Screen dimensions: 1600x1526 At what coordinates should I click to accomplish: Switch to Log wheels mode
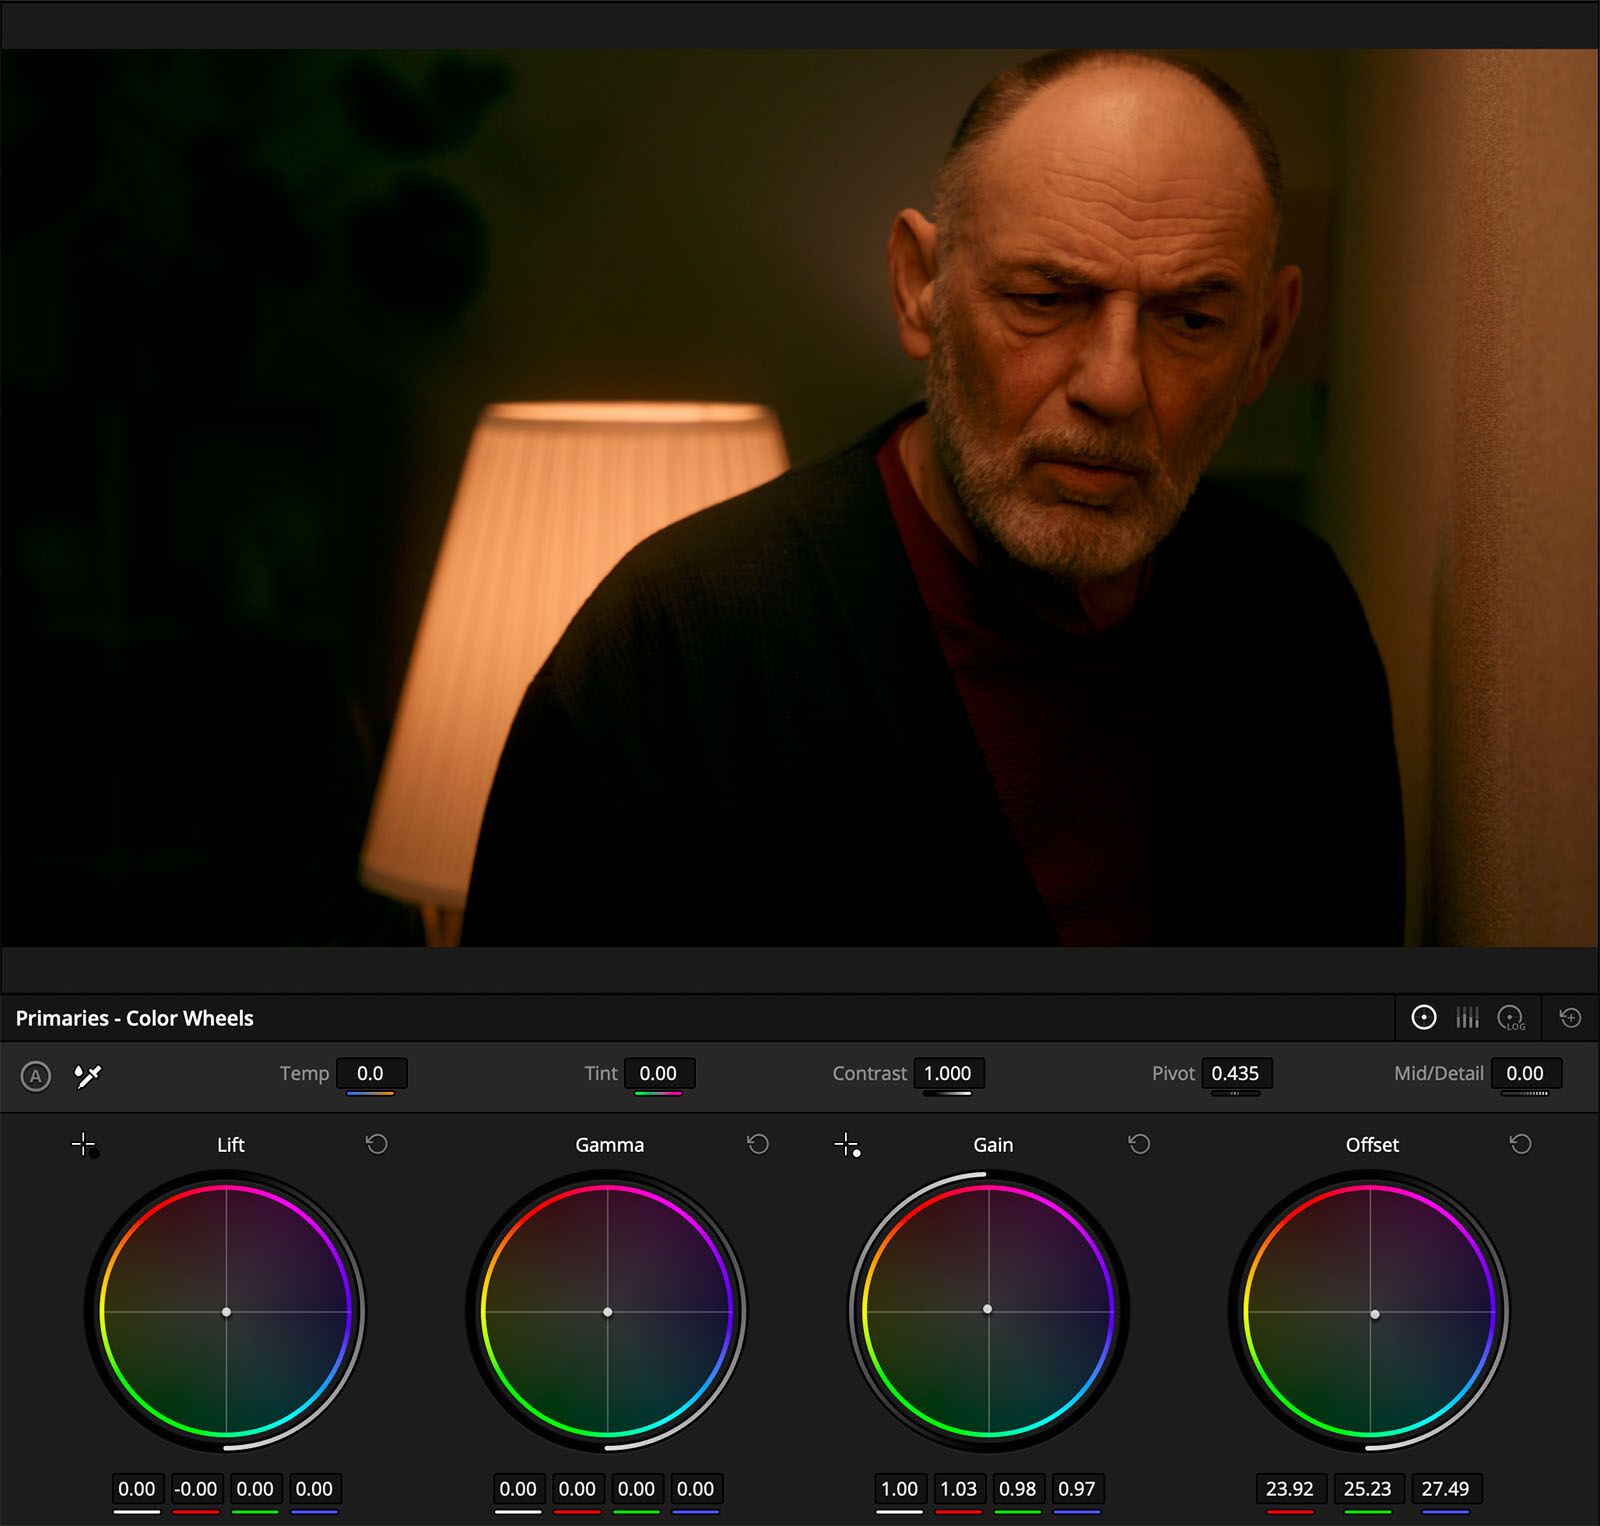pyautogui.click(x=1511, y=1018)
